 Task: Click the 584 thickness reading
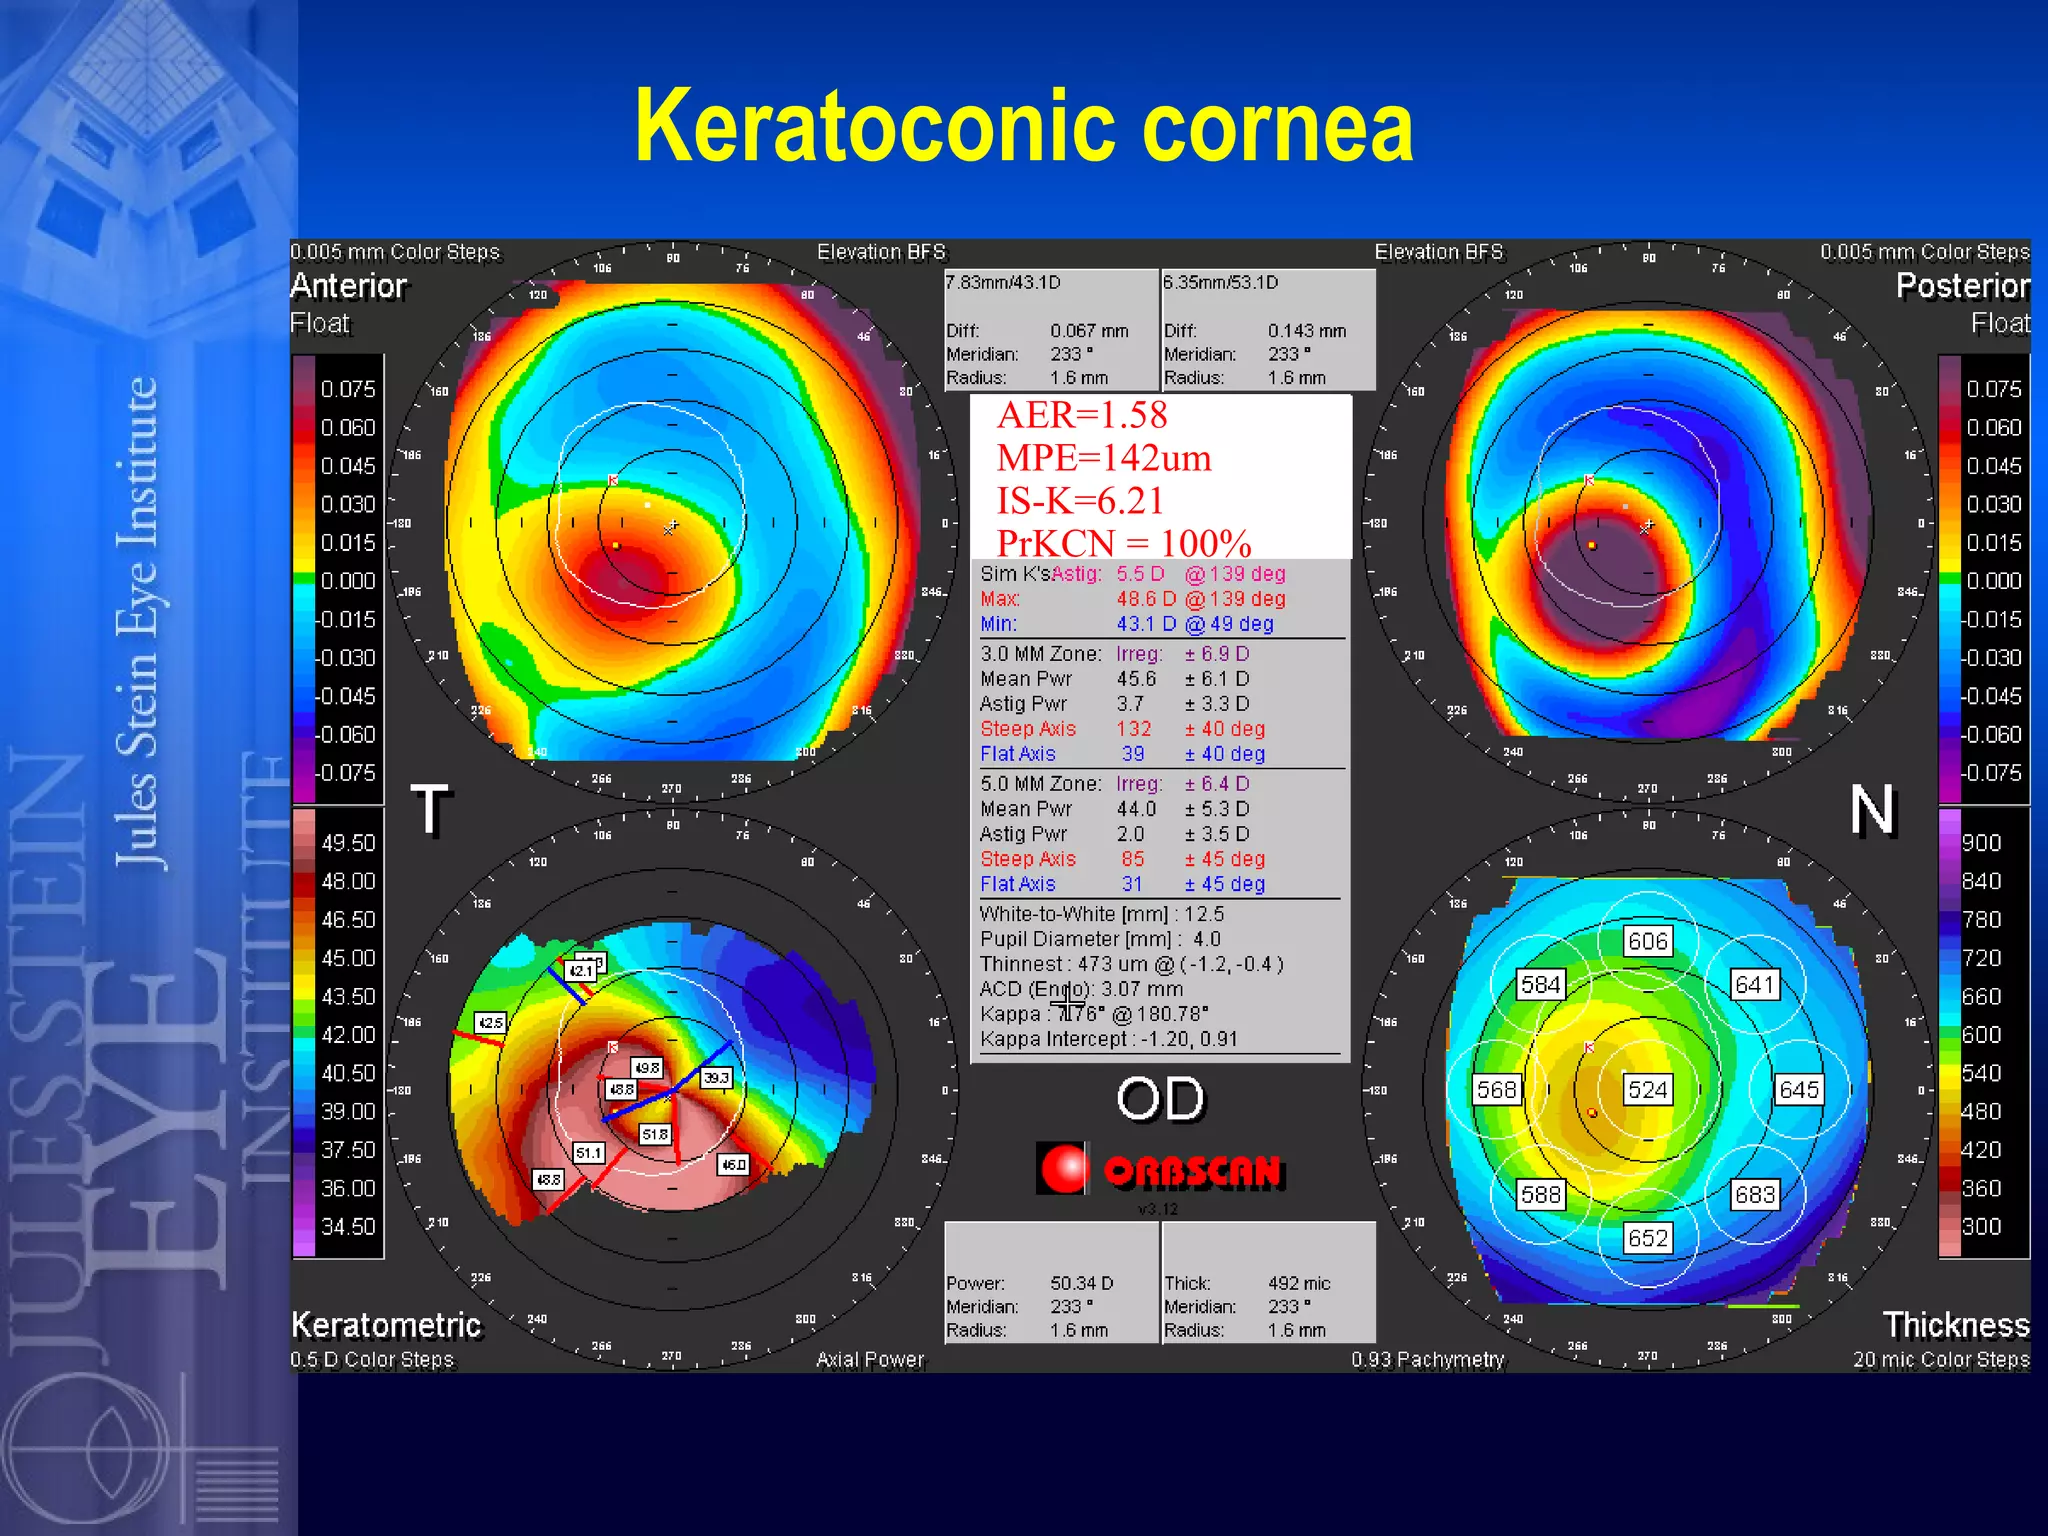[1540, 985]
